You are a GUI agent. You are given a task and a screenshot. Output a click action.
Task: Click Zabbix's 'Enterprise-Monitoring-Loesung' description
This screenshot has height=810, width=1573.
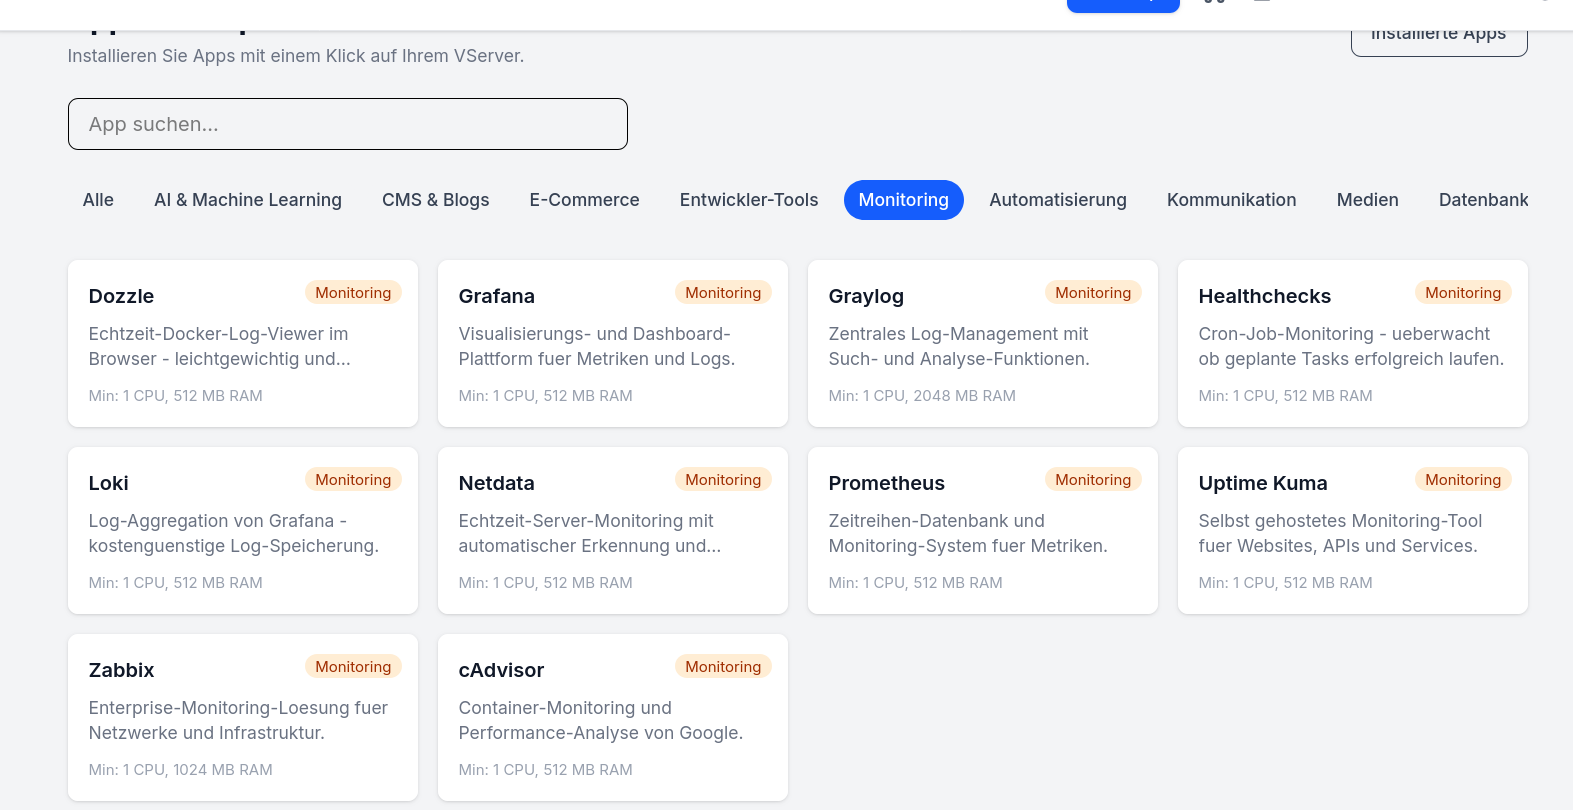[238, 720]
